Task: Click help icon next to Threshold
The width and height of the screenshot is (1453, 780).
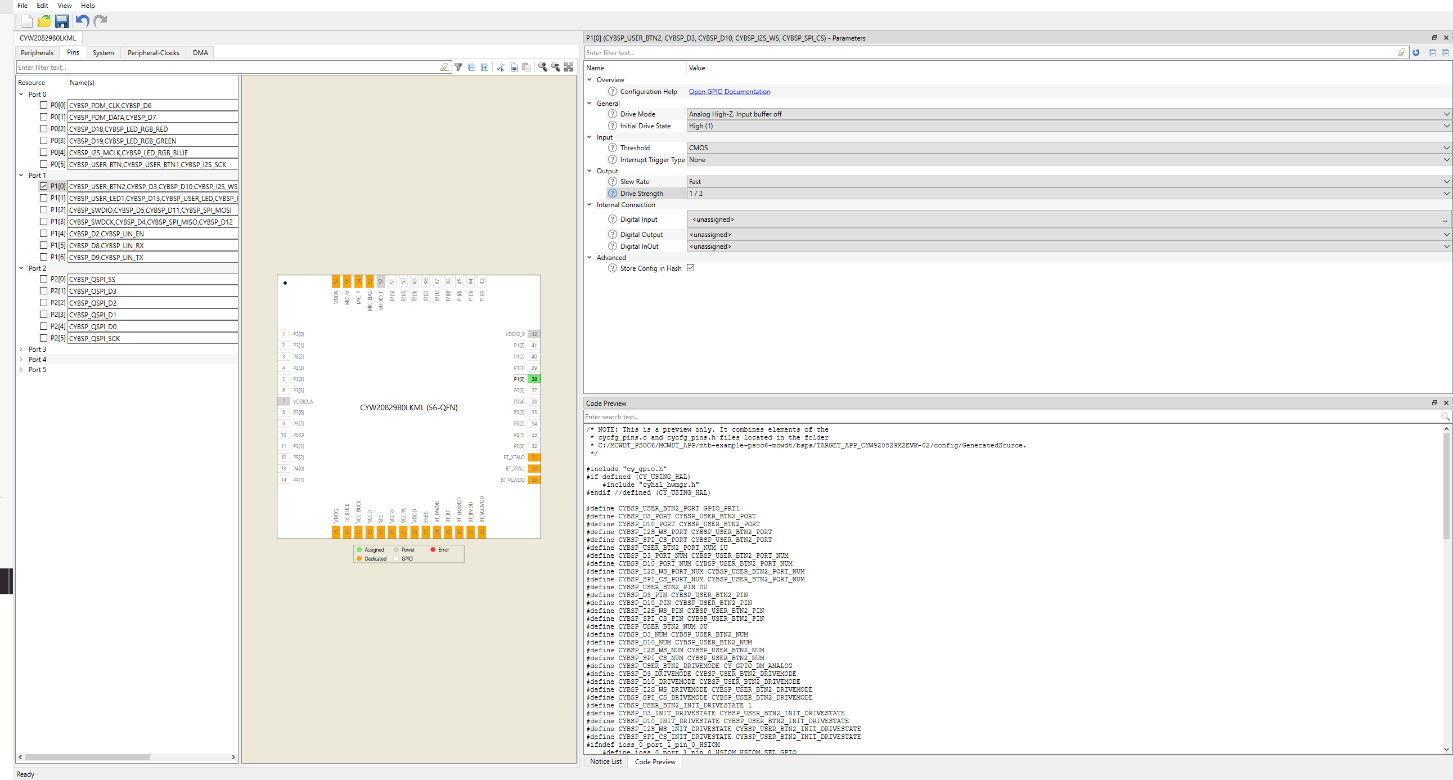Action: click(612, 148)
